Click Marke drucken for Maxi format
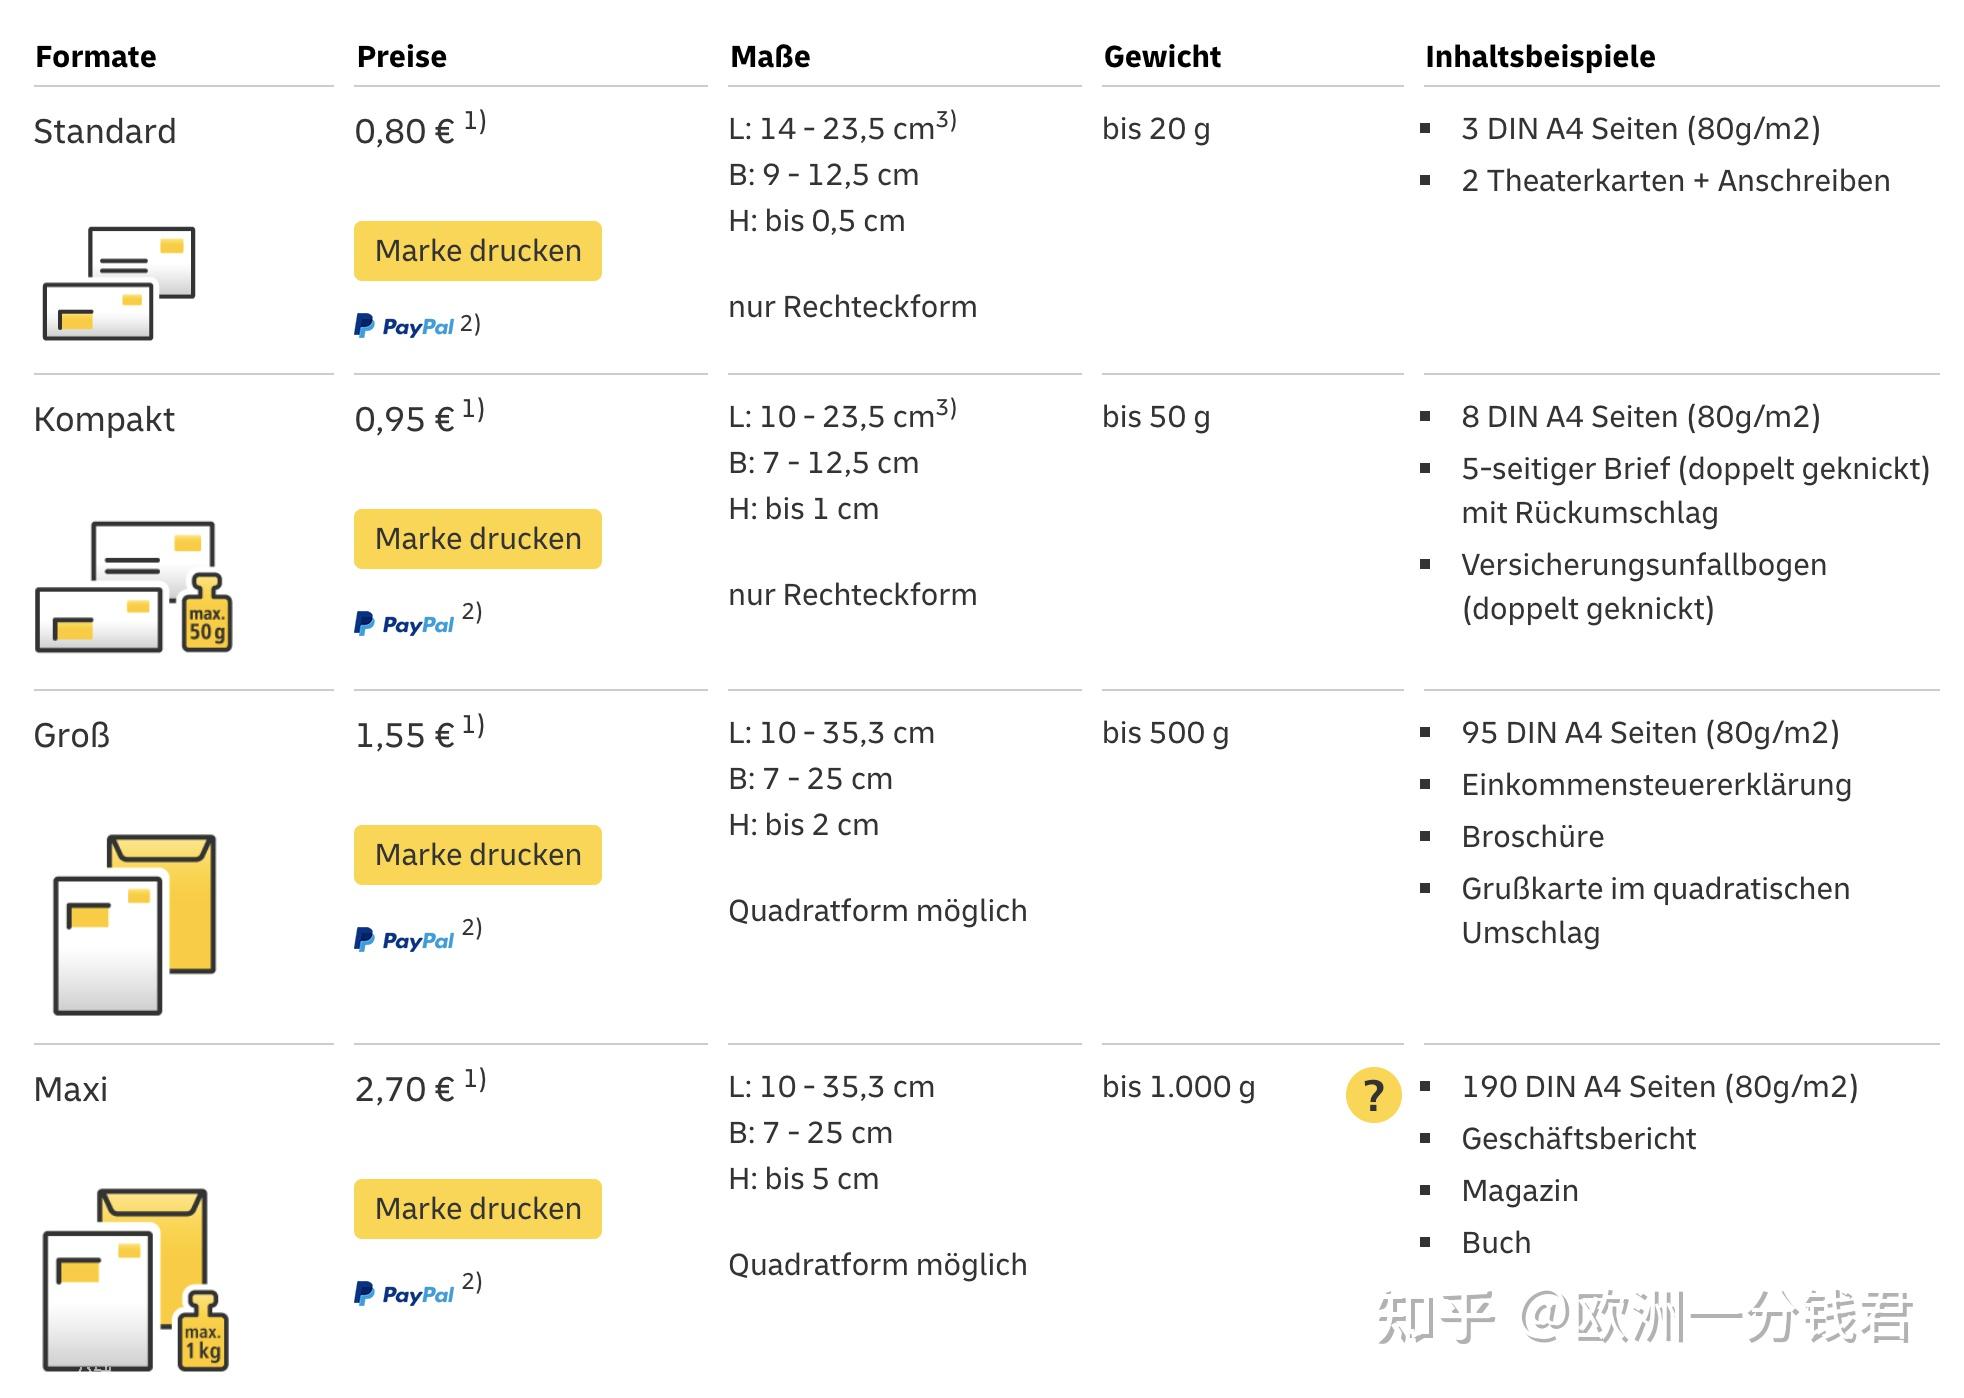This screenshot has width=1964, height=1398. tap(477, 1208)
